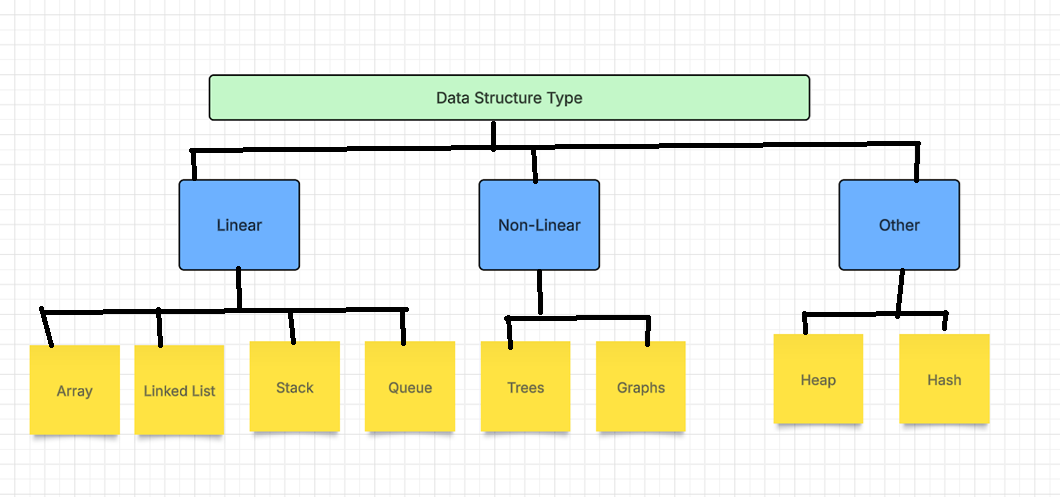Click the vertical line directly under Non-Linear box

[540, 292]
